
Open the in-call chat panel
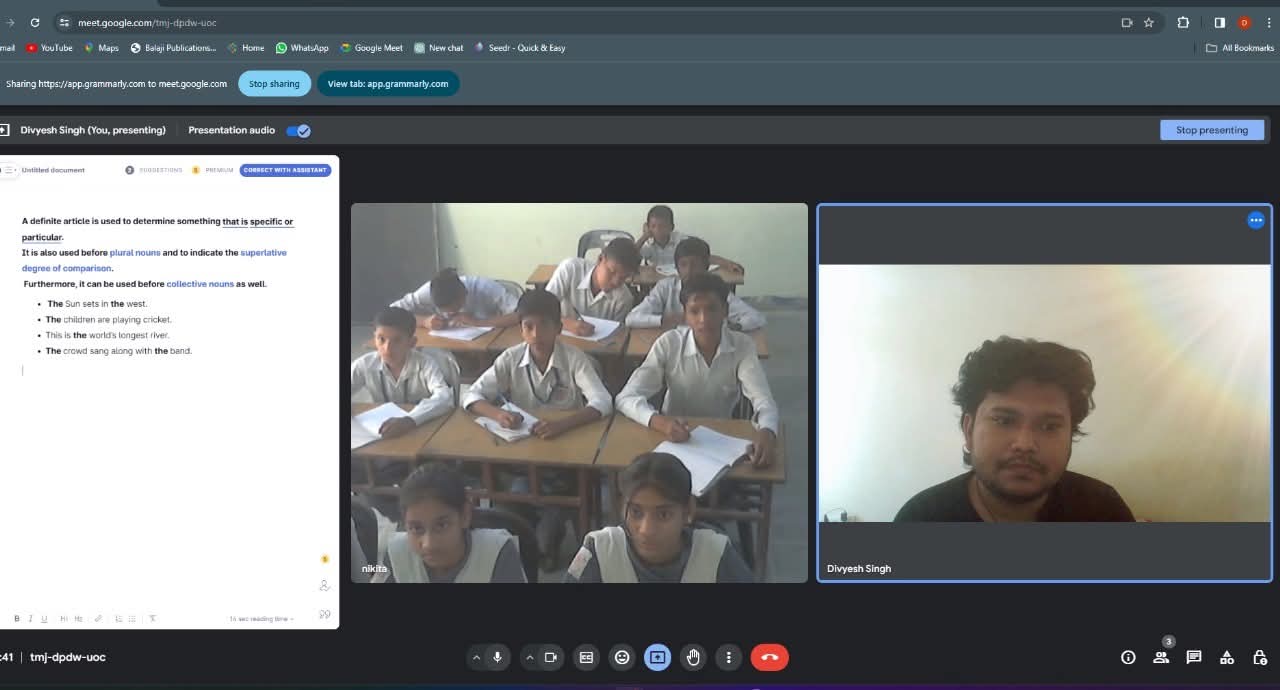[1194, 657]
